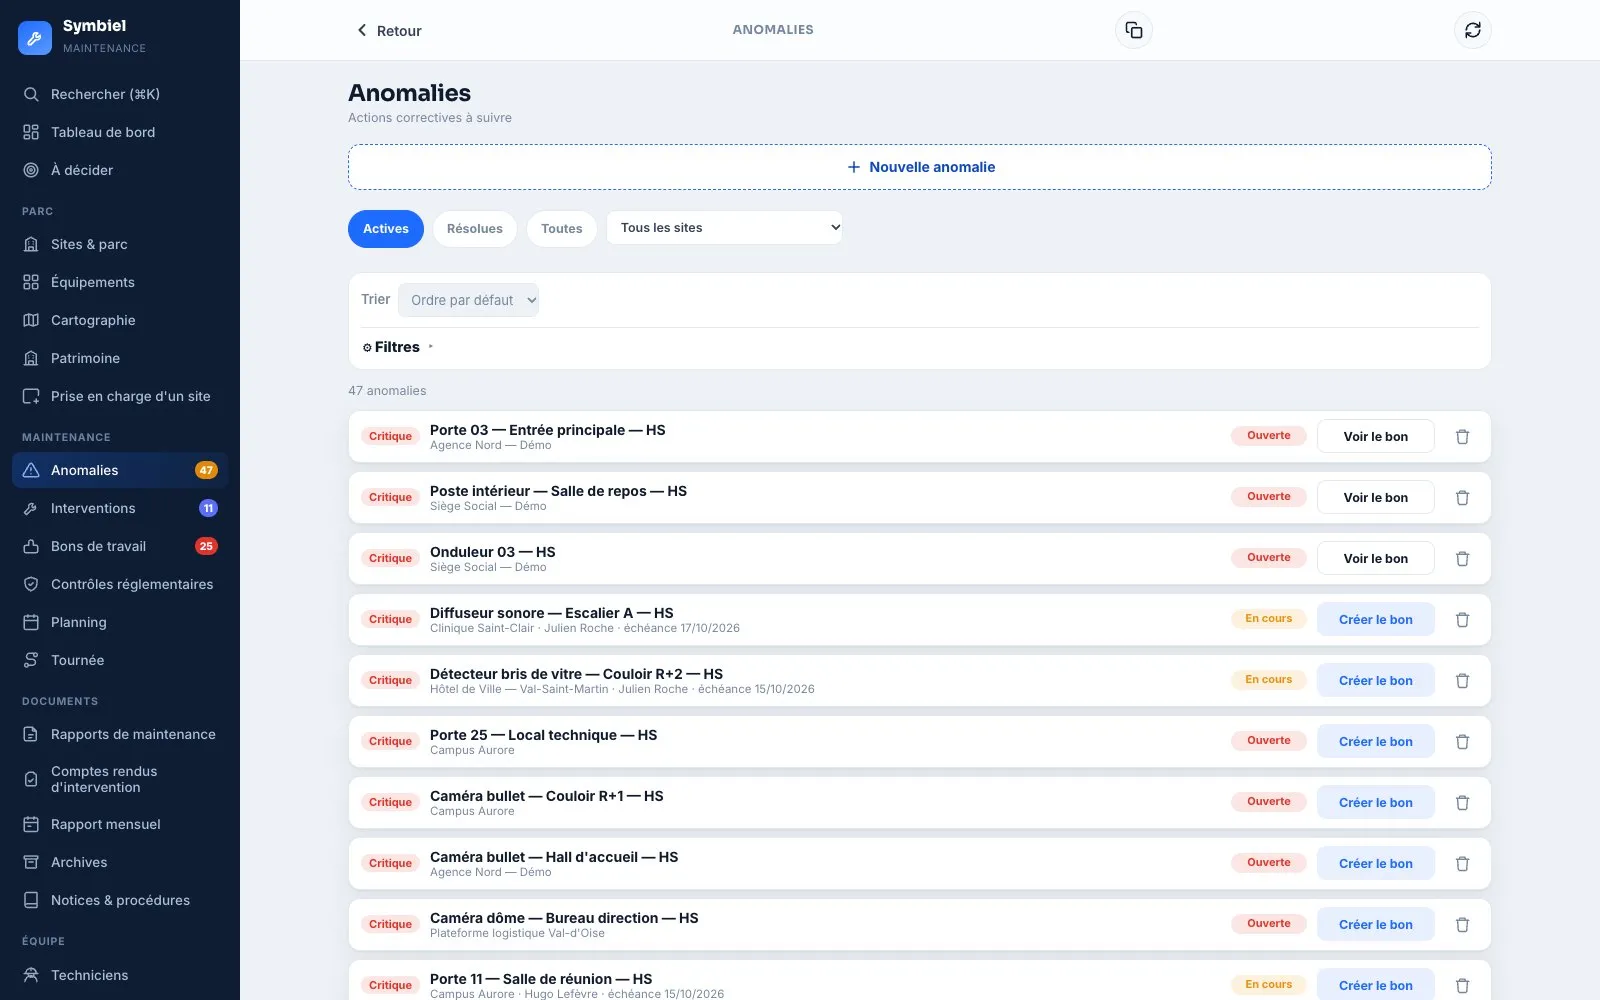This screenshot has width=1600, height=1000.
Task: Switch to the Résolues tab
Action: [475, 229]
